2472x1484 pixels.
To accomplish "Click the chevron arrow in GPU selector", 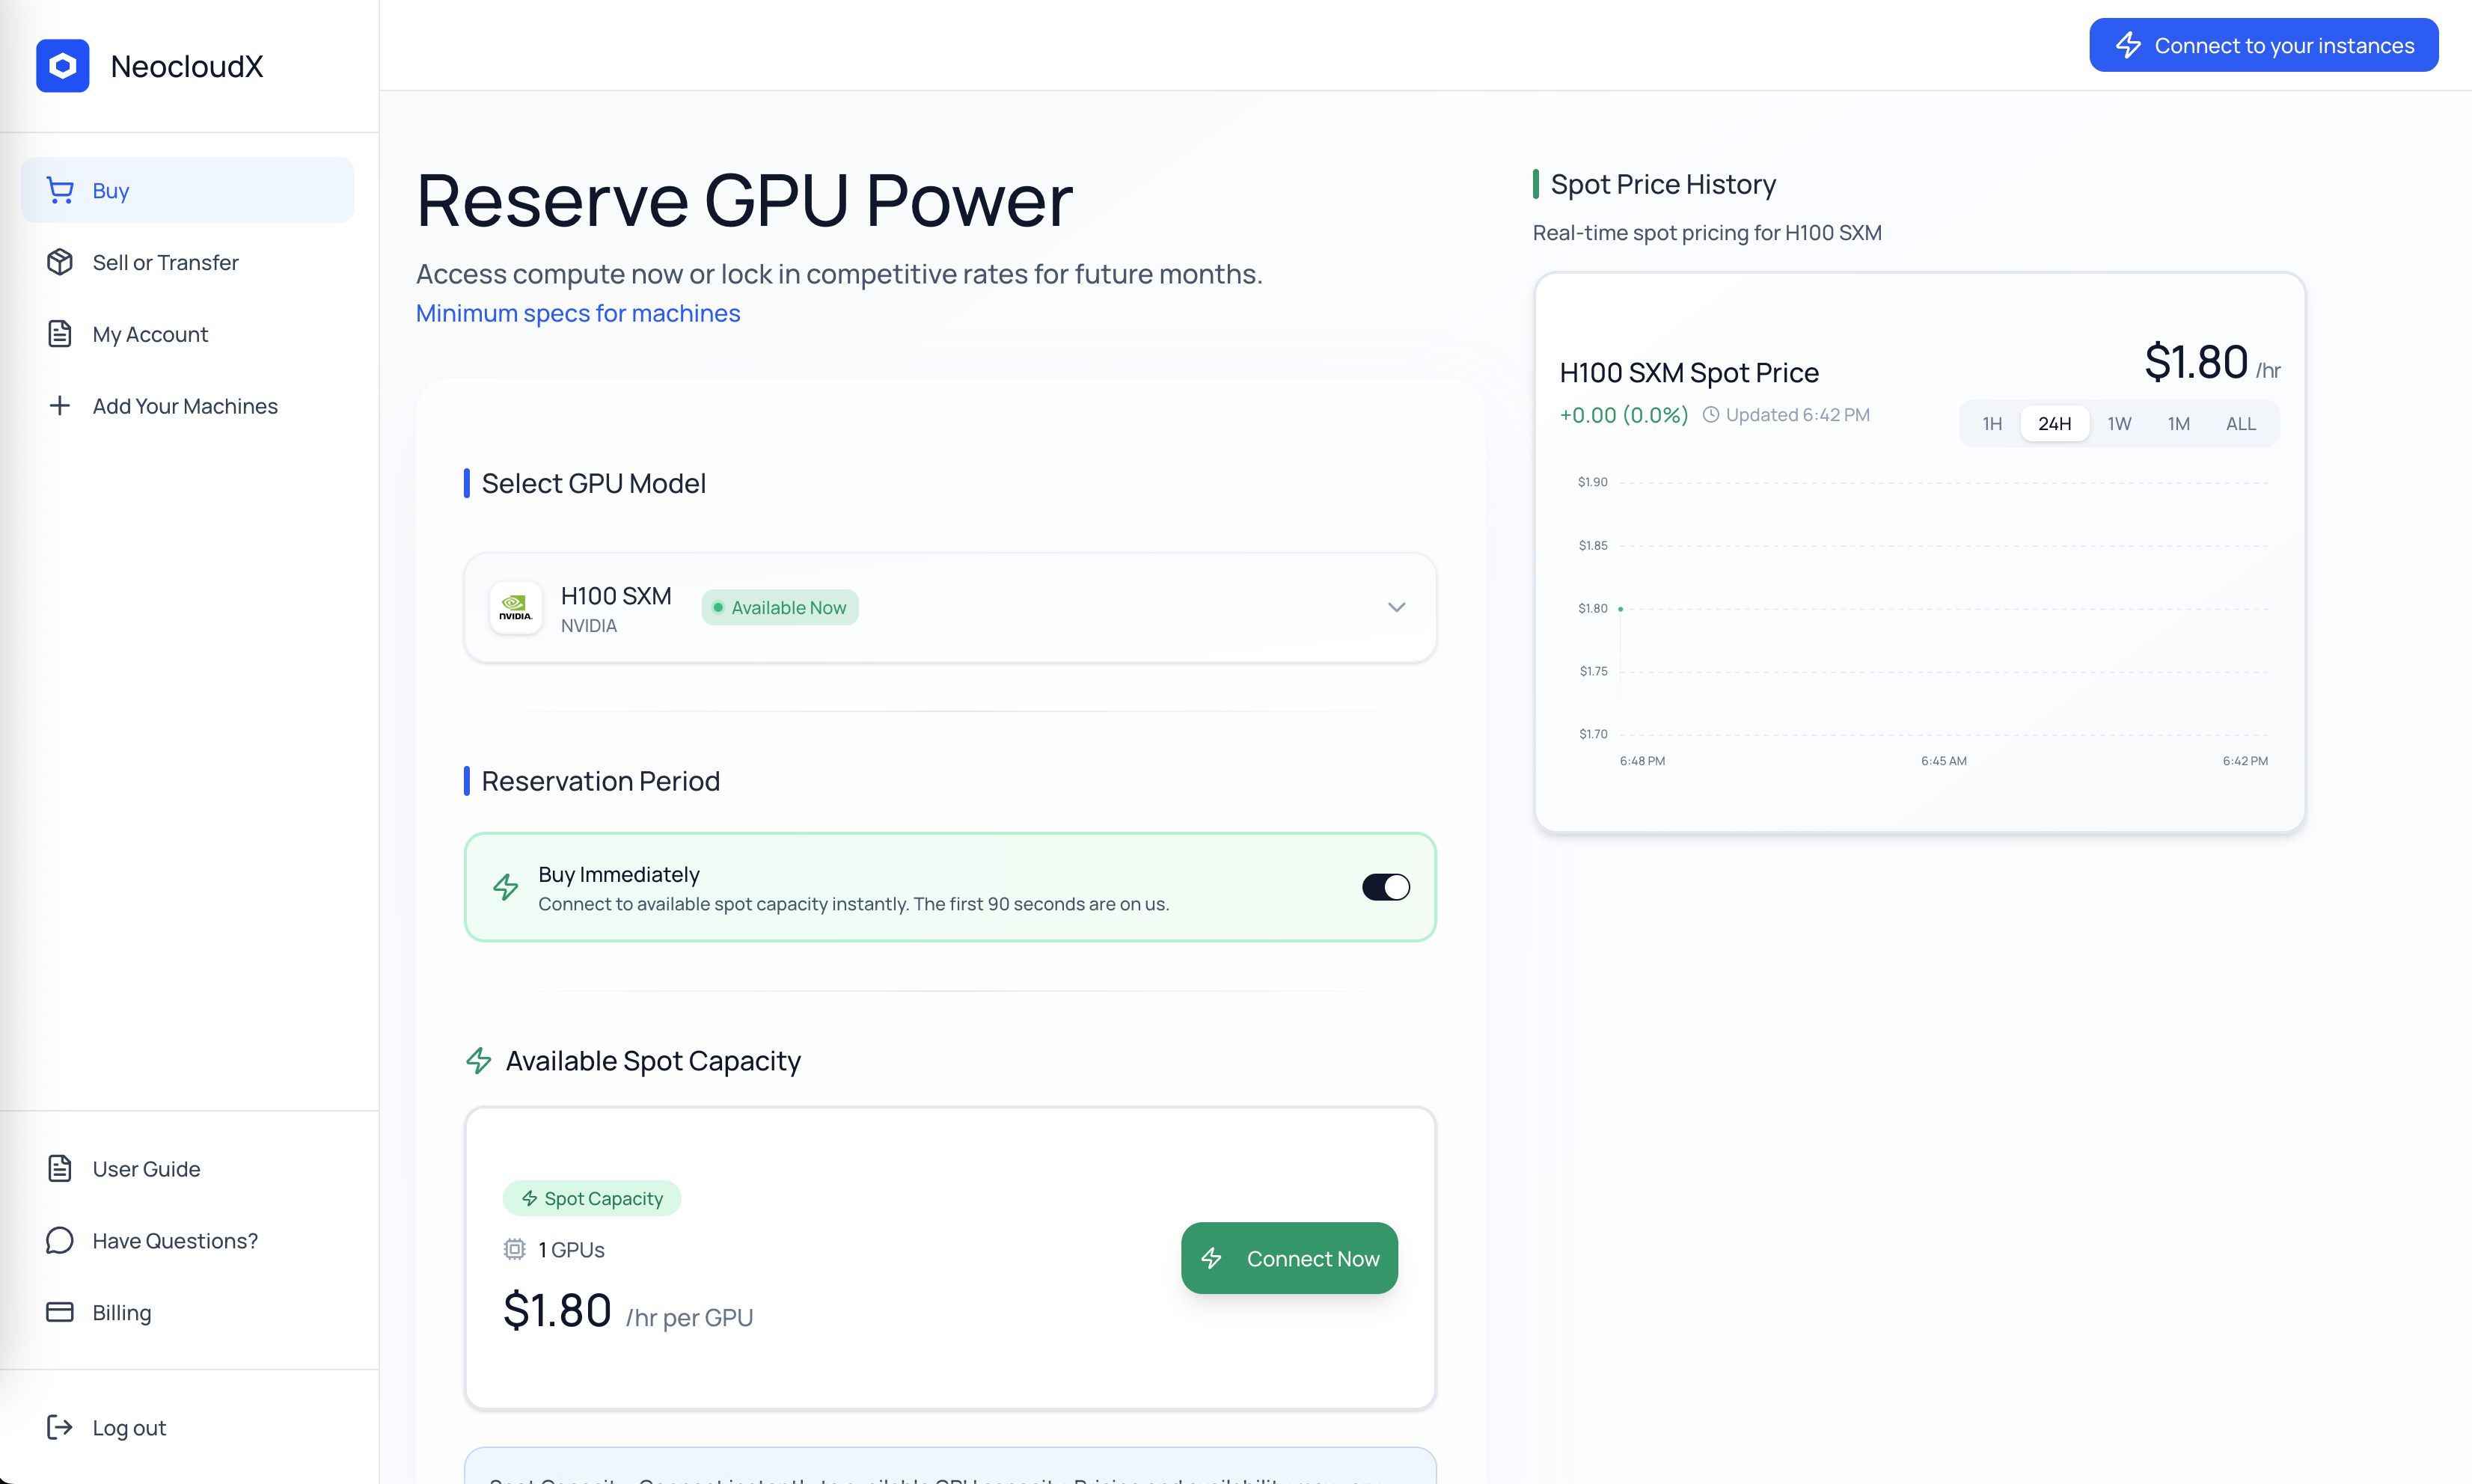I will [x=1396, y=607].
